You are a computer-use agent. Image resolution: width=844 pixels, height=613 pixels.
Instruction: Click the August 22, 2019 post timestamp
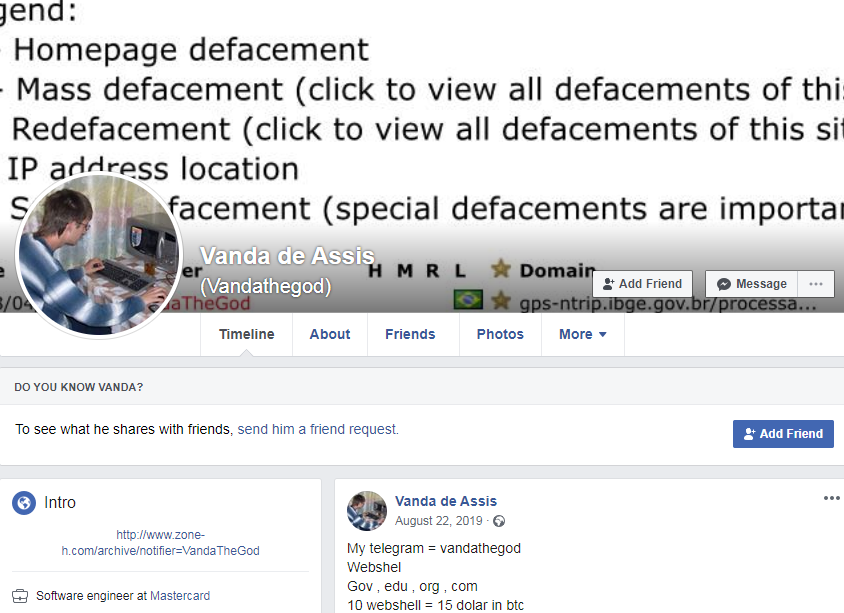pos(439,521)
